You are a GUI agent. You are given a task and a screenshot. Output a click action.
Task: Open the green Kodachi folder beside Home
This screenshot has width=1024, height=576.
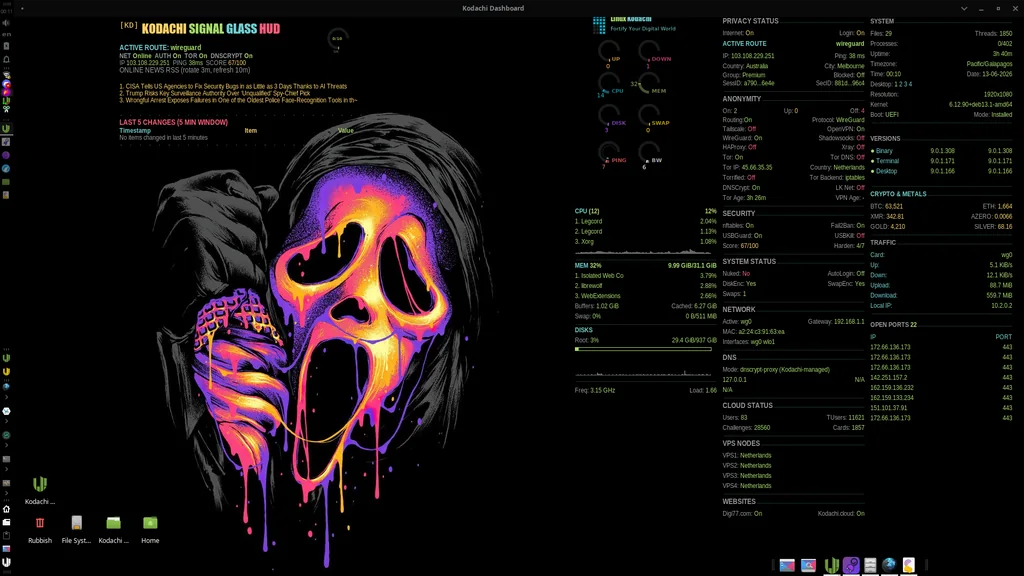114,523
